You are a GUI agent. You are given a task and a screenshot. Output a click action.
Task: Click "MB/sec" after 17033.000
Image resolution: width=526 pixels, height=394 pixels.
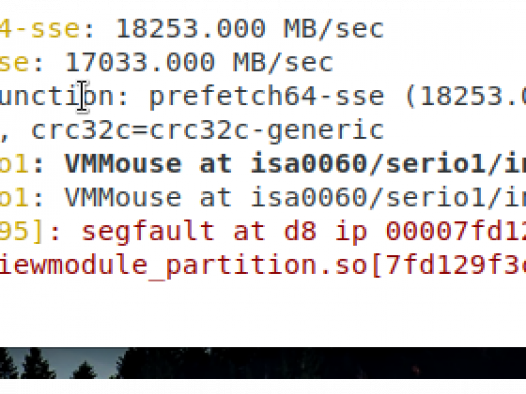283,62
